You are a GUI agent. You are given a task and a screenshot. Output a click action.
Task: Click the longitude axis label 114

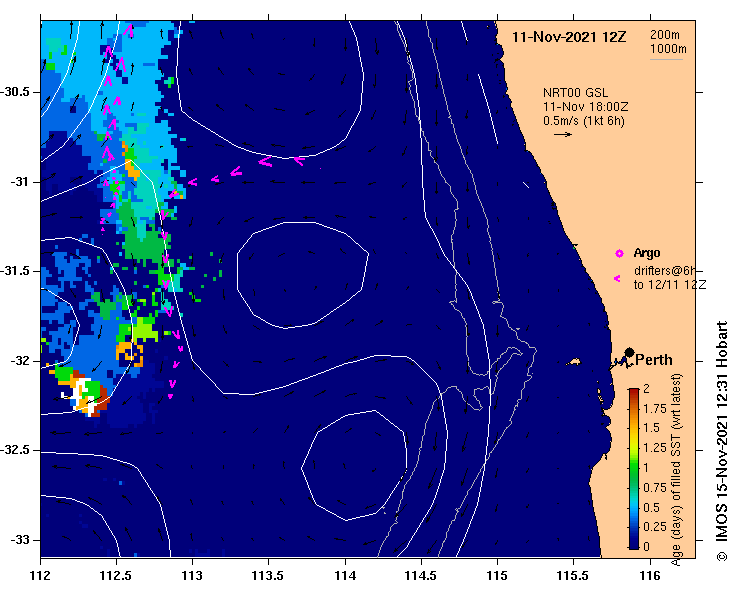[x=345, y=576]
